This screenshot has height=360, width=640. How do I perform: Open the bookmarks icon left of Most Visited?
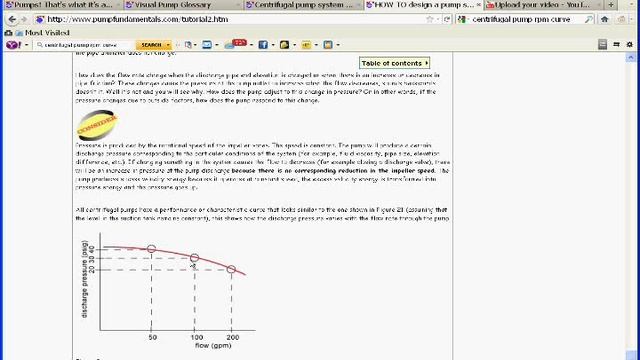coord(8,33)
